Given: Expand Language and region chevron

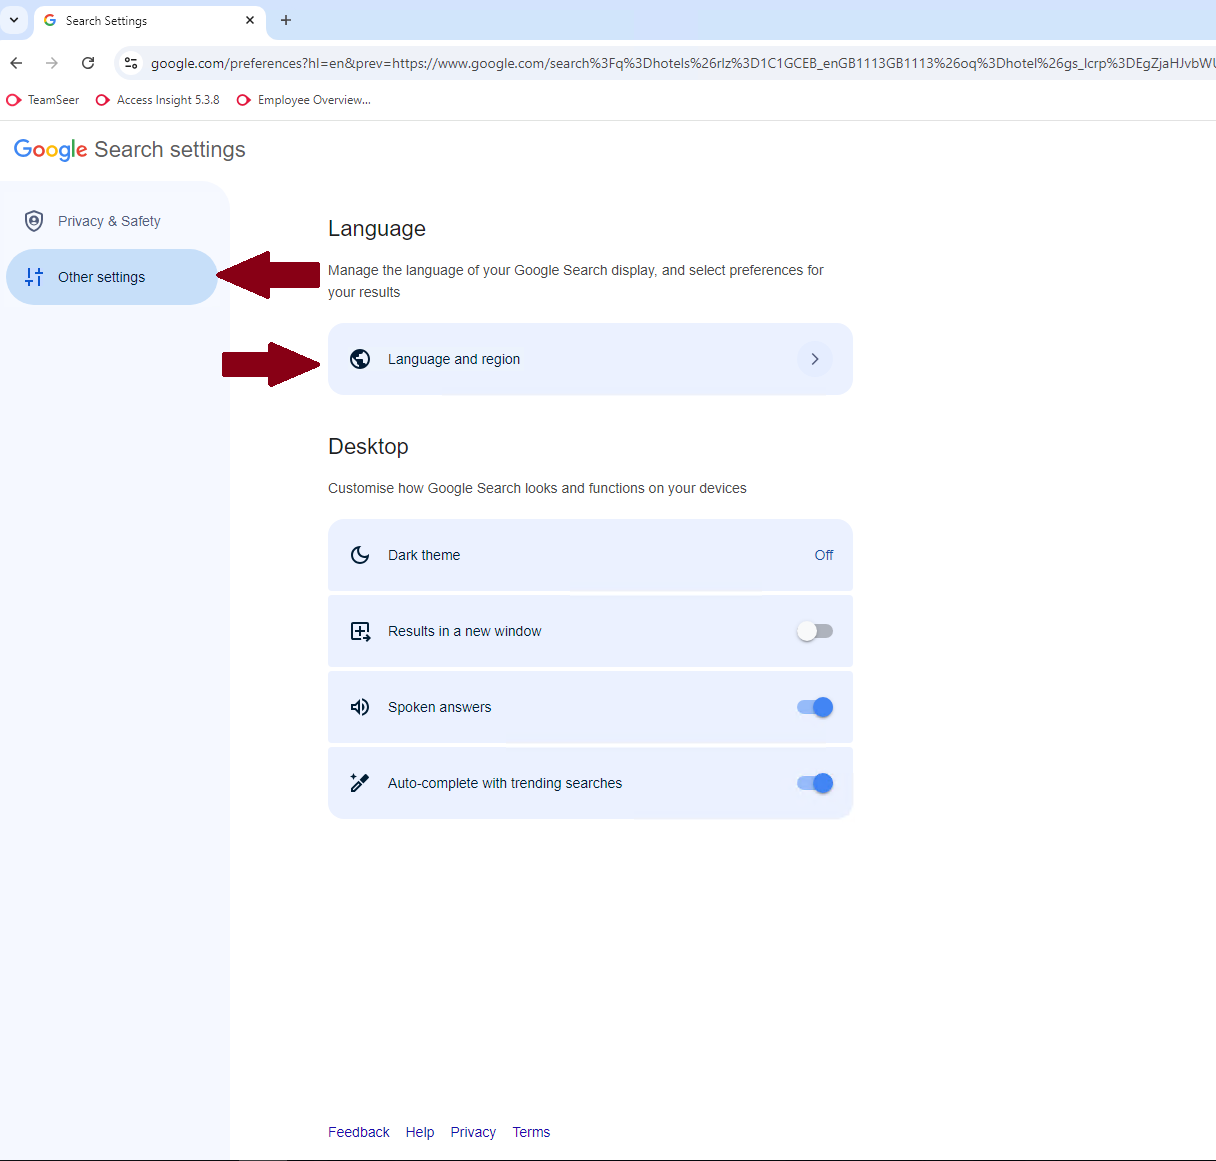Looking at the screenshot, I should point(815,359).
